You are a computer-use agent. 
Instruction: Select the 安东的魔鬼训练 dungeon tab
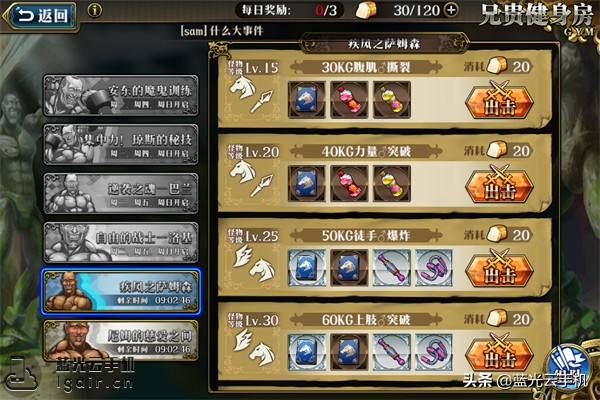click(121, 95)
